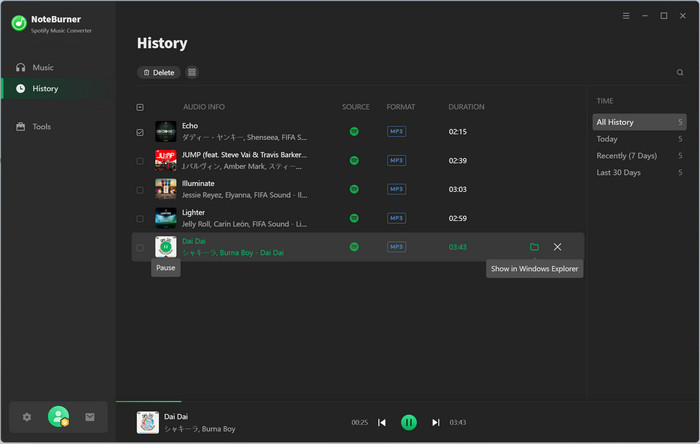700x444 pixels.
Task: Select the Echo track title
Action: 190,126
